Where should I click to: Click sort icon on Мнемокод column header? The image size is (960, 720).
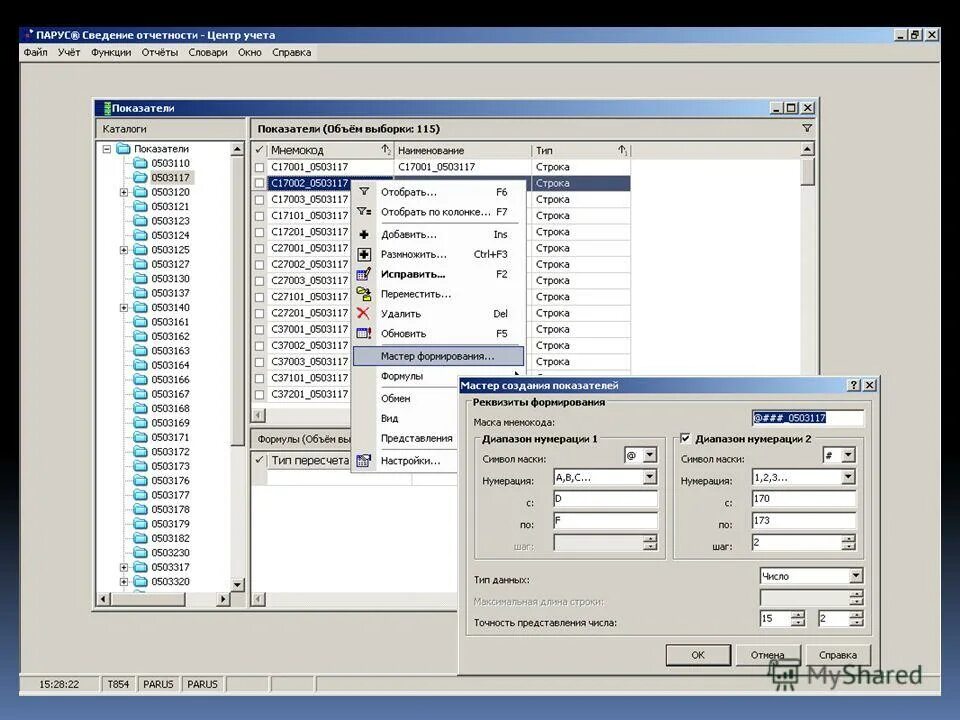click(x=386, y=150)
